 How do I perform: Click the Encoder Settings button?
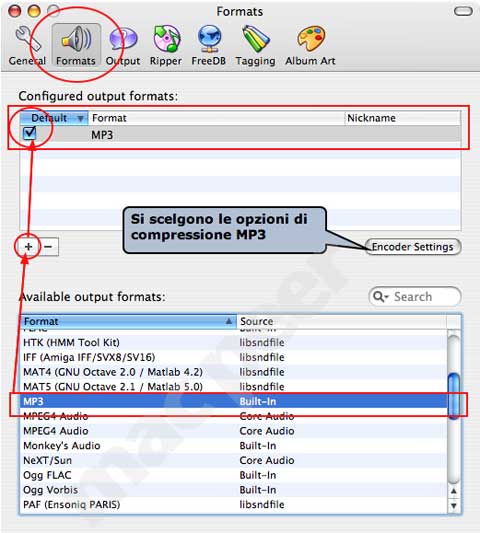click(413, 247)
